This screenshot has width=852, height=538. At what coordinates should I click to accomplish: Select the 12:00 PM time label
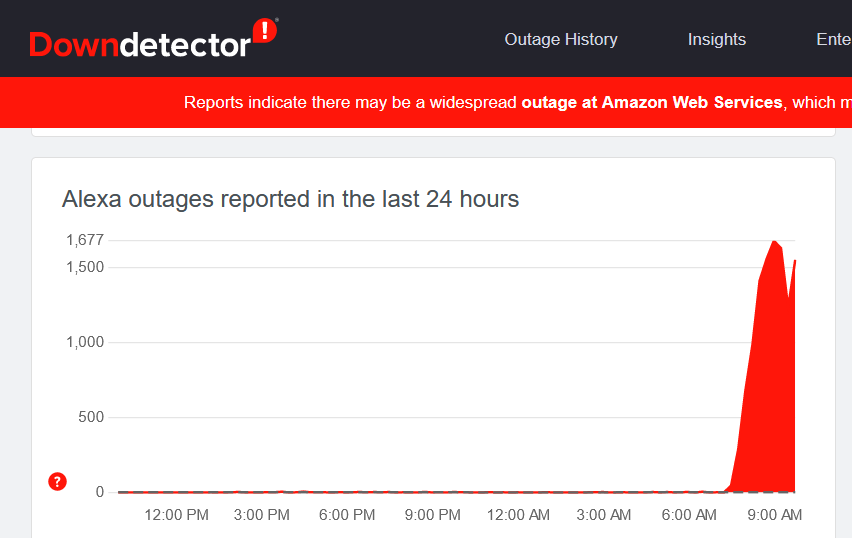pyautogui.click(x=177, y=515)
